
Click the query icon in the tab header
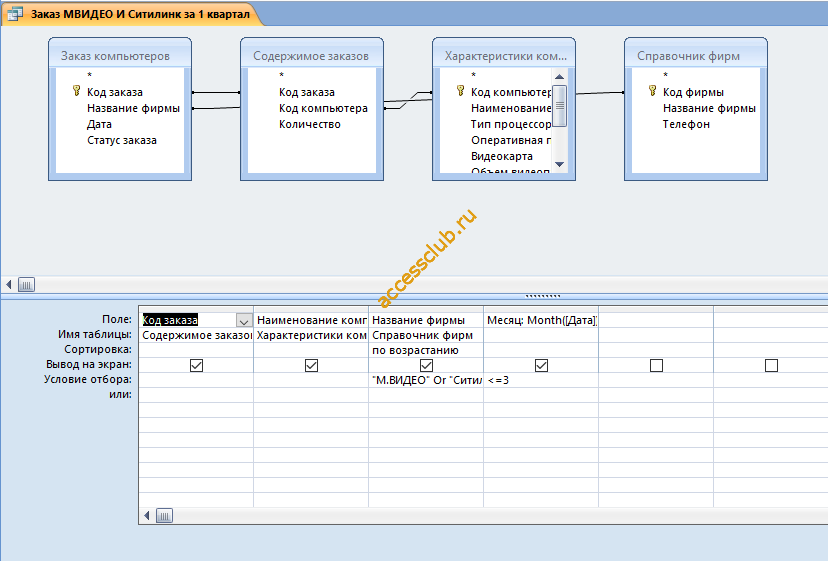pyautogui.click(x=15, y=14)
